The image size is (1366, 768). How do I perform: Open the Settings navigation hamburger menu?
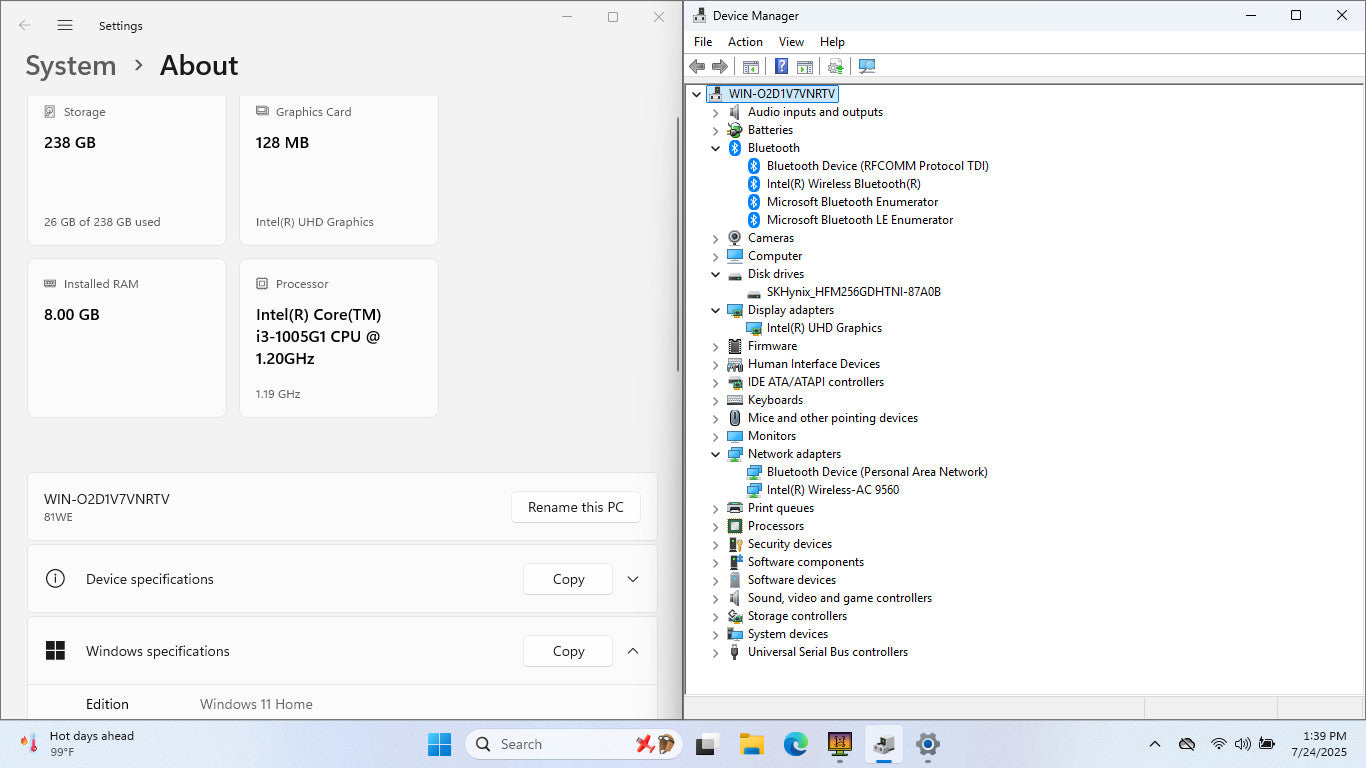pyautogui.click(x=65, y=25)
